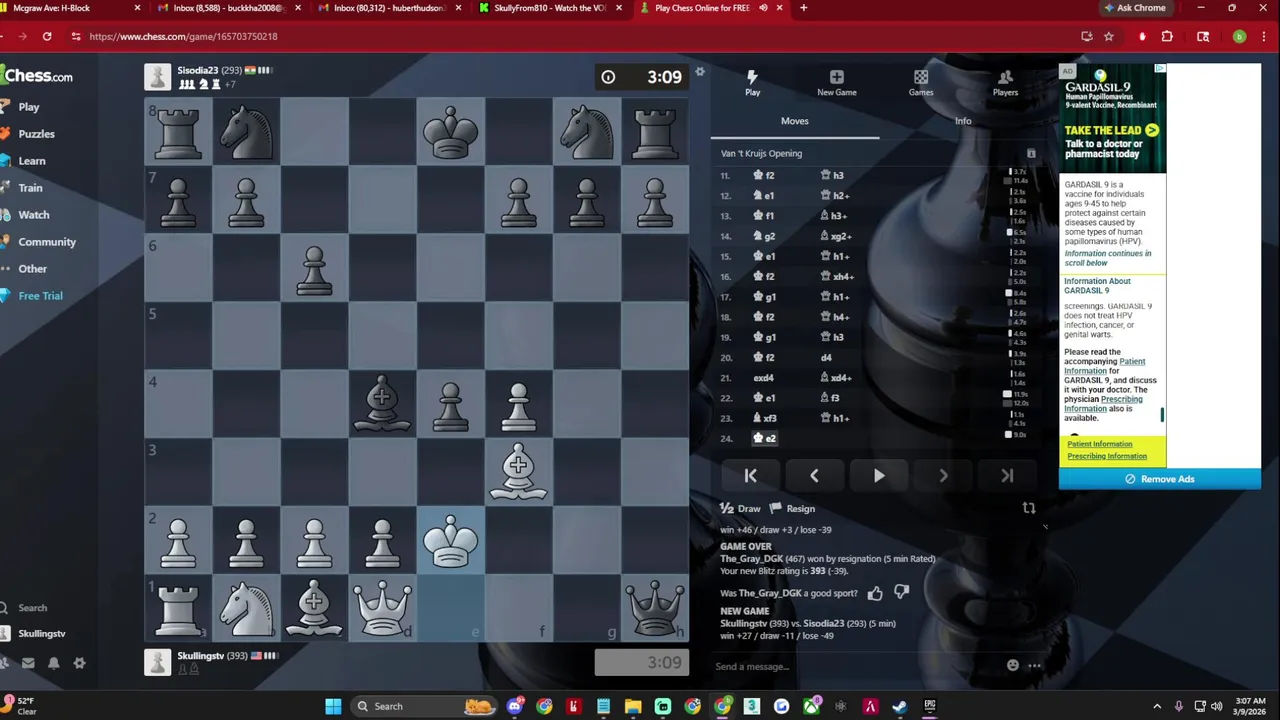The width and height of the screenshot is (1280, 720).
Task: Open sidebar settings gear icon
Action: [x=79, y=663]
